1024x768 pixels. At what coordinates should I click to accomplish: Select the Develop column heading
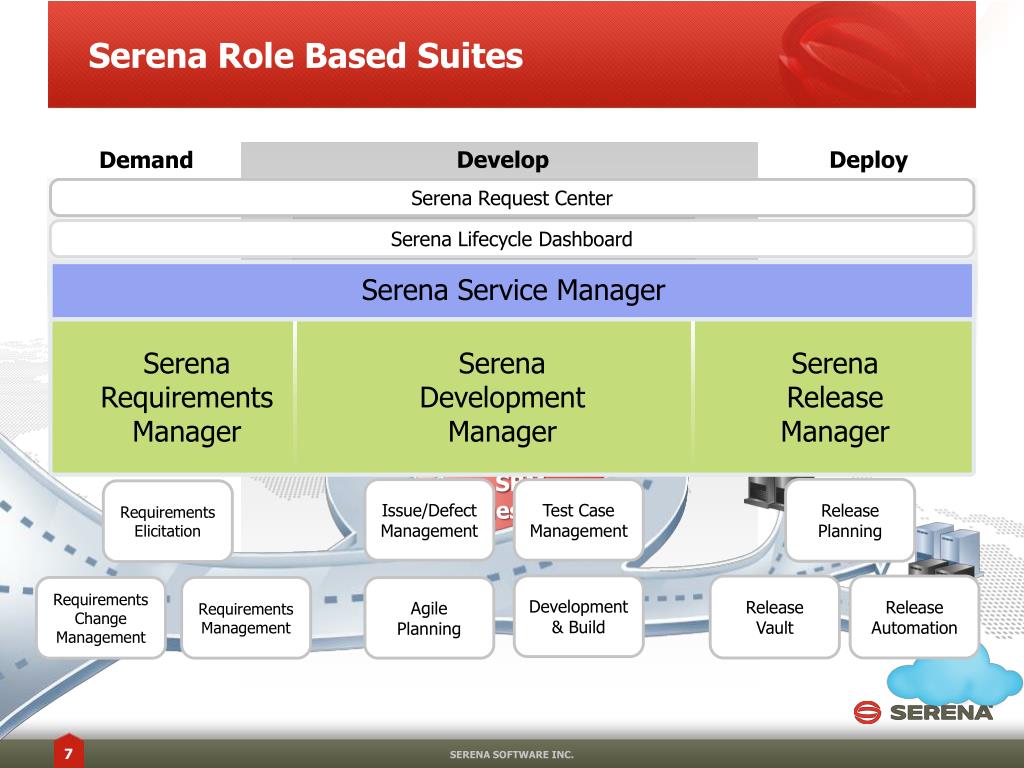point(502,160)
